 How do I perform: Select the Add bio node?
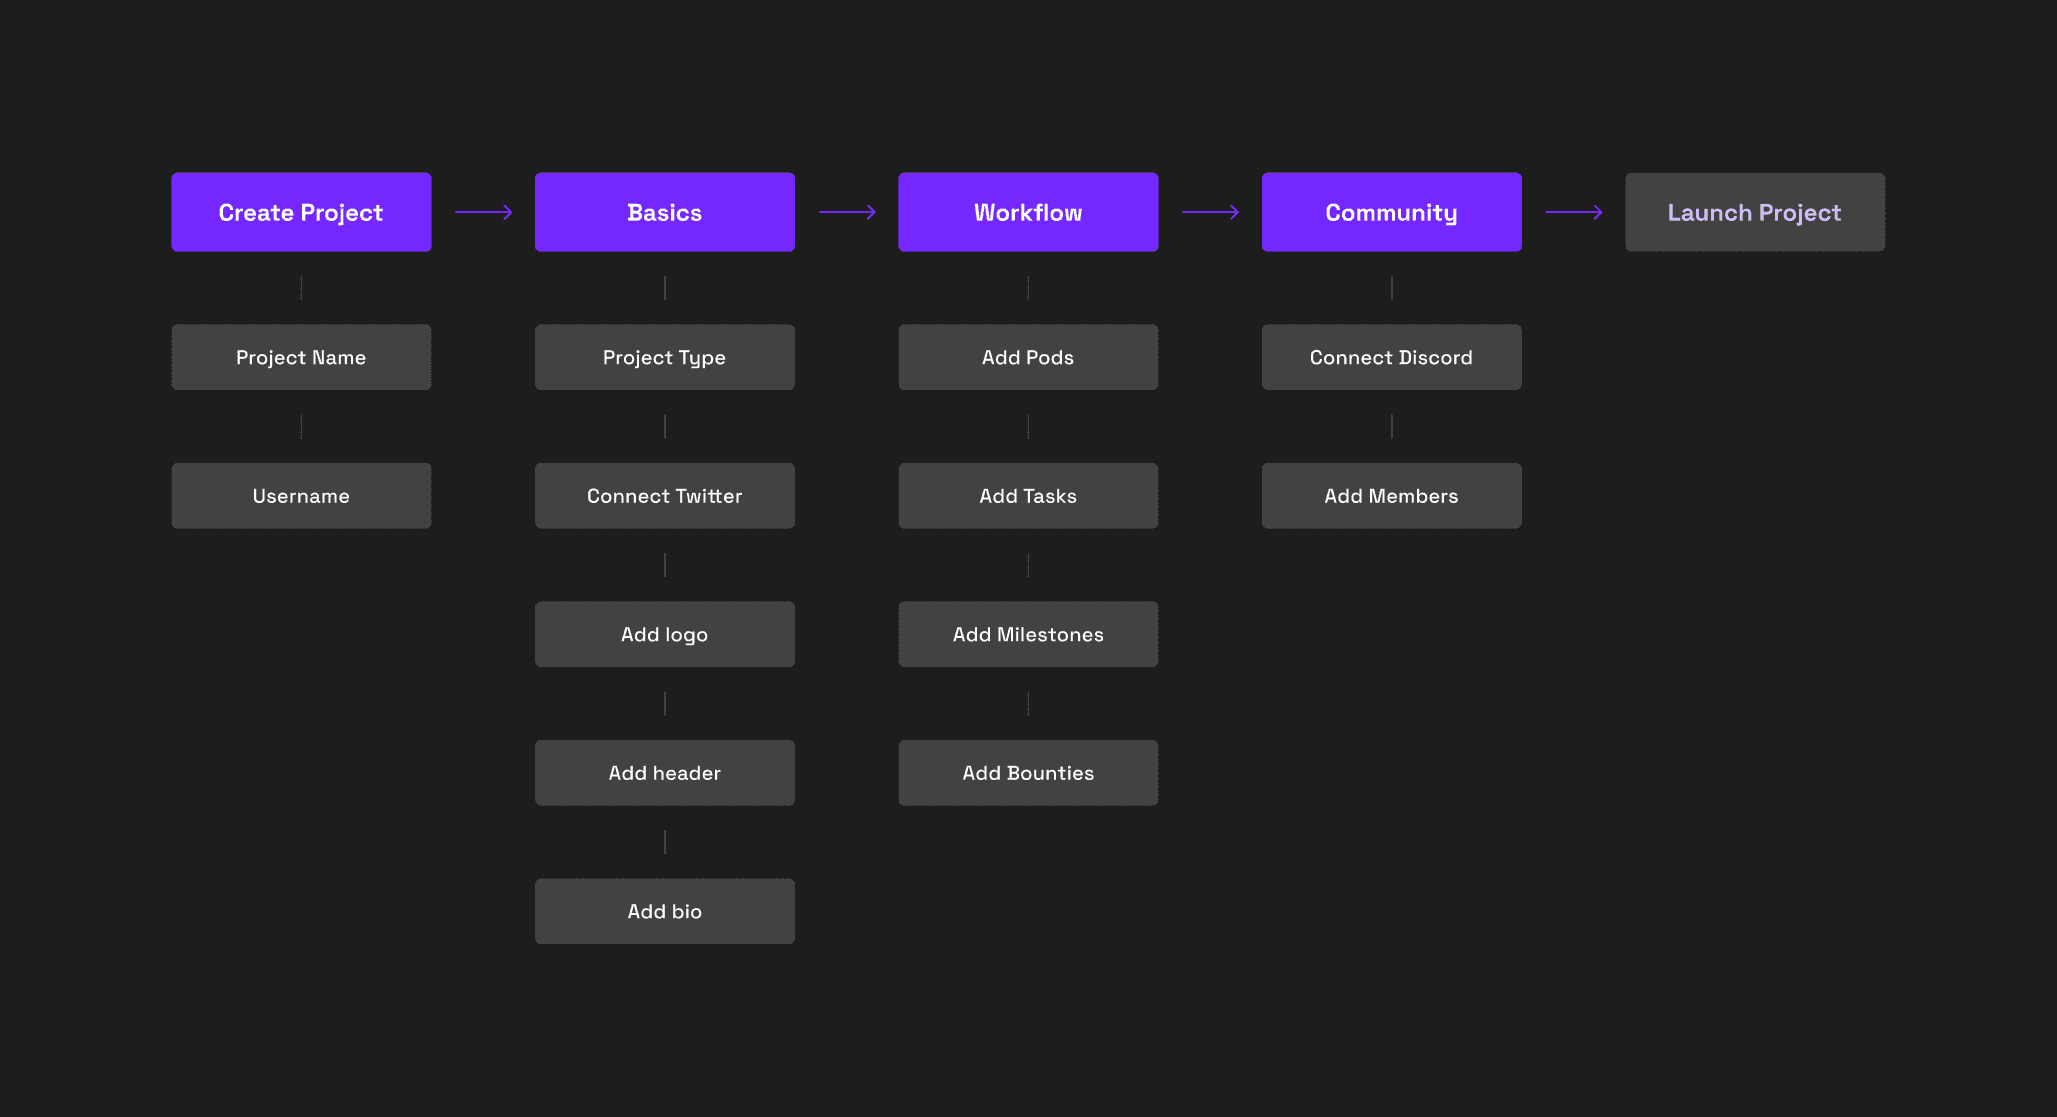pyautogui.click(x=664, y=911)
